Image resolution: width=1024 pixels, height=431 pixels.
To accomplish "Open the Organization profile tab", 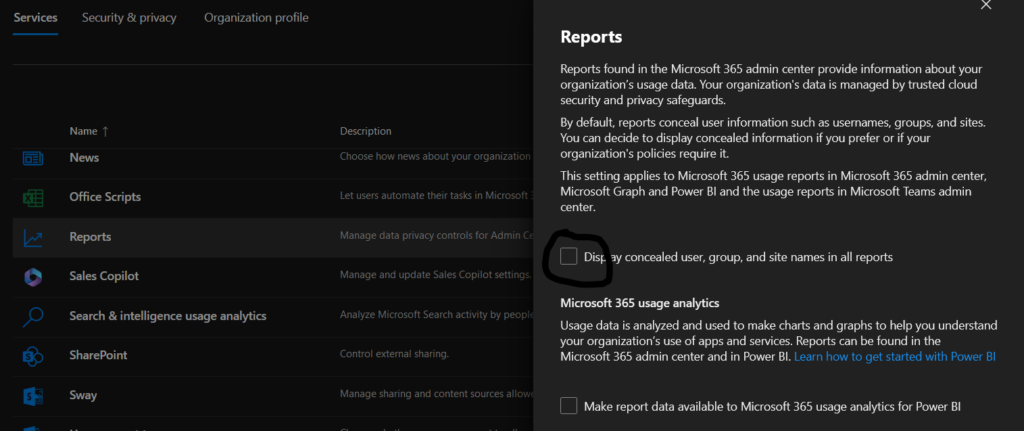I will (256, 18).
